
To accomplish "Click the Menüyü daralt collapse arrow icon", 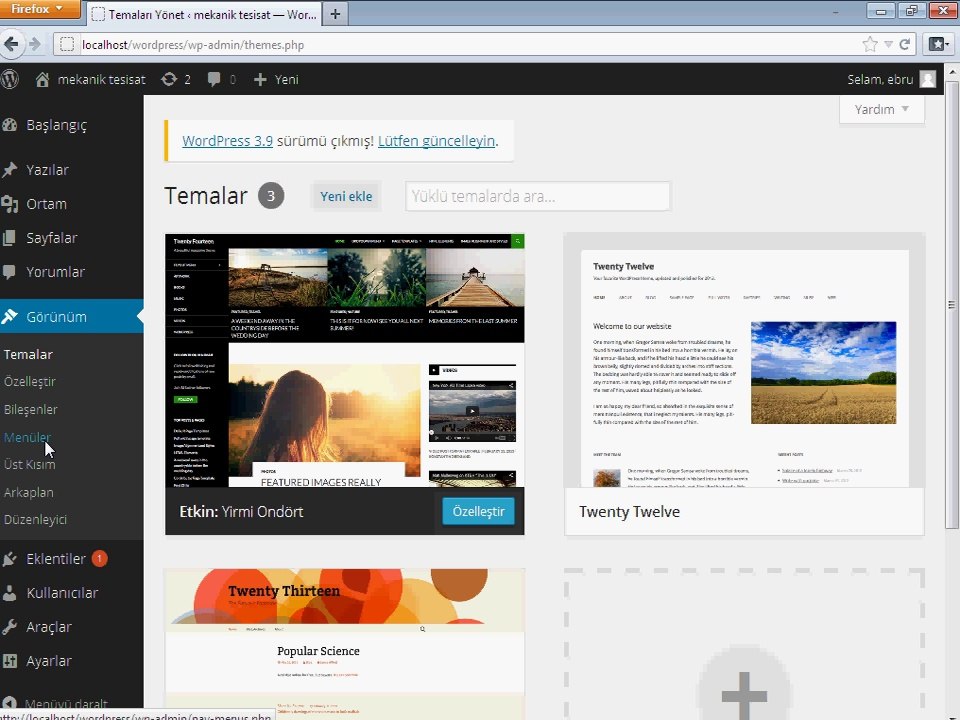I will pos(9,703).
